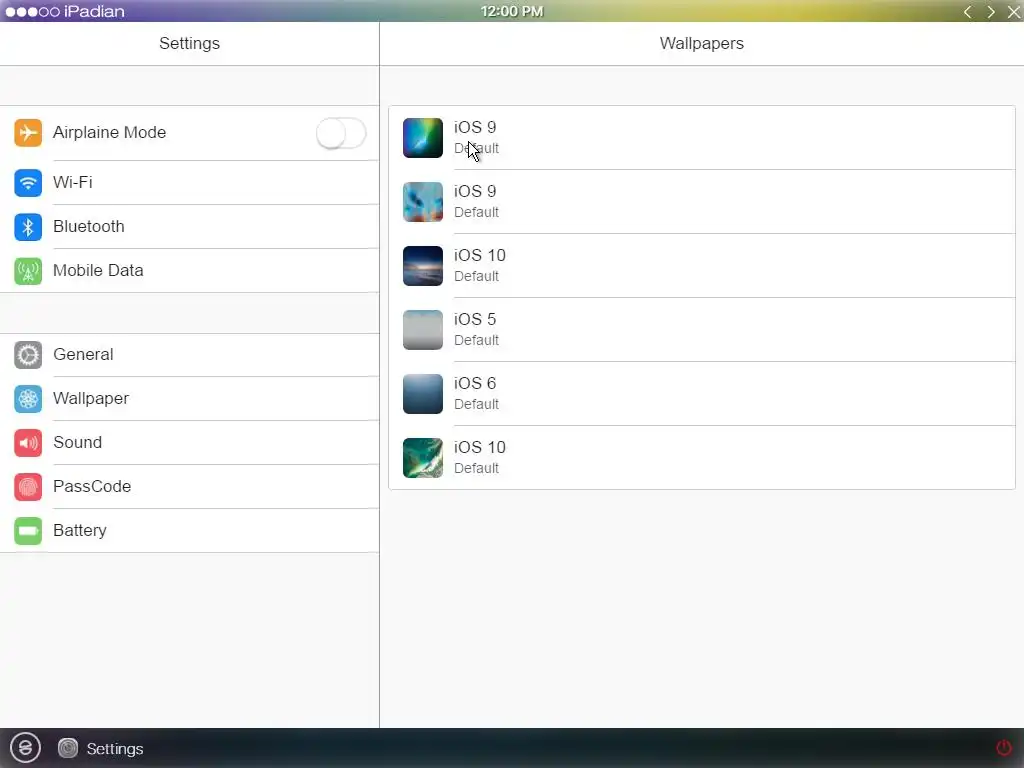Image resolution: width=1024 pixels, height=768 pixels.
Task: Select the first iOS 9 green aurora thumbnail
Action: click(x=423, y=138)
